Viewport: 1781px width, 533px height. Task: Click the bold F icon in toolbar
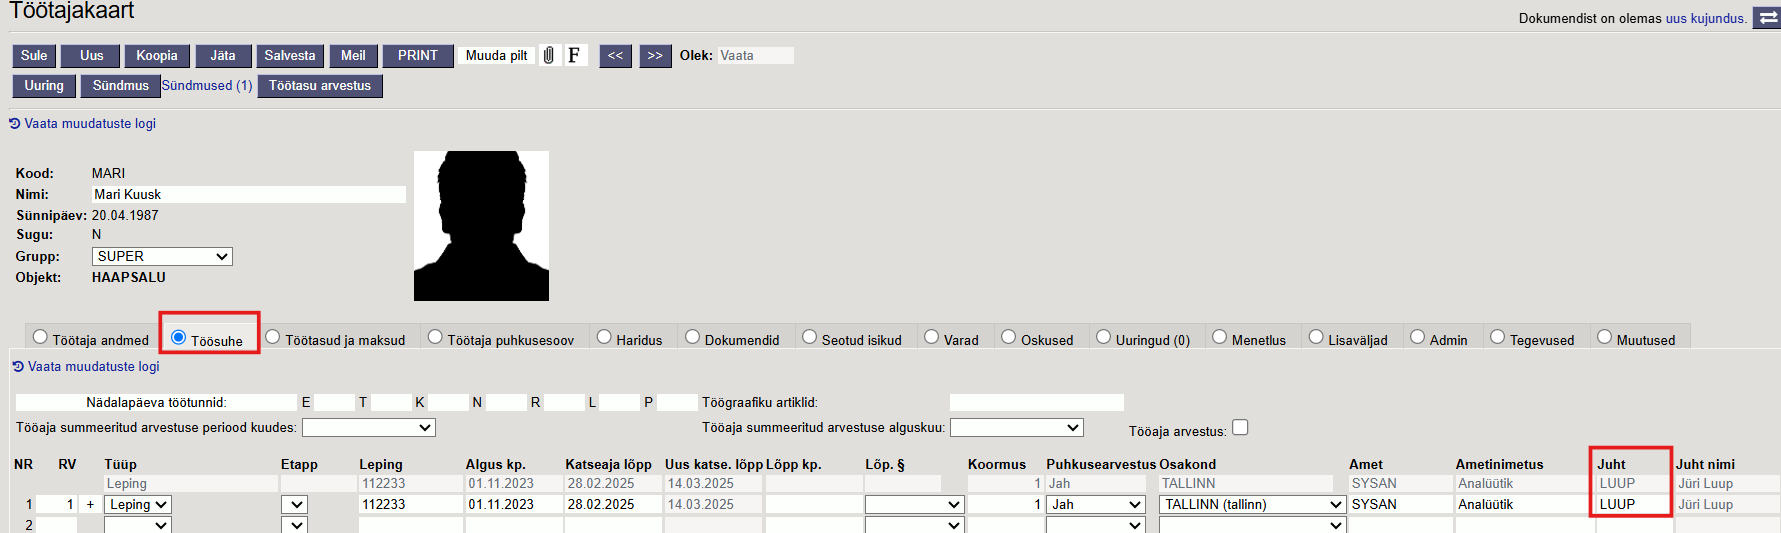click(574, 56)
